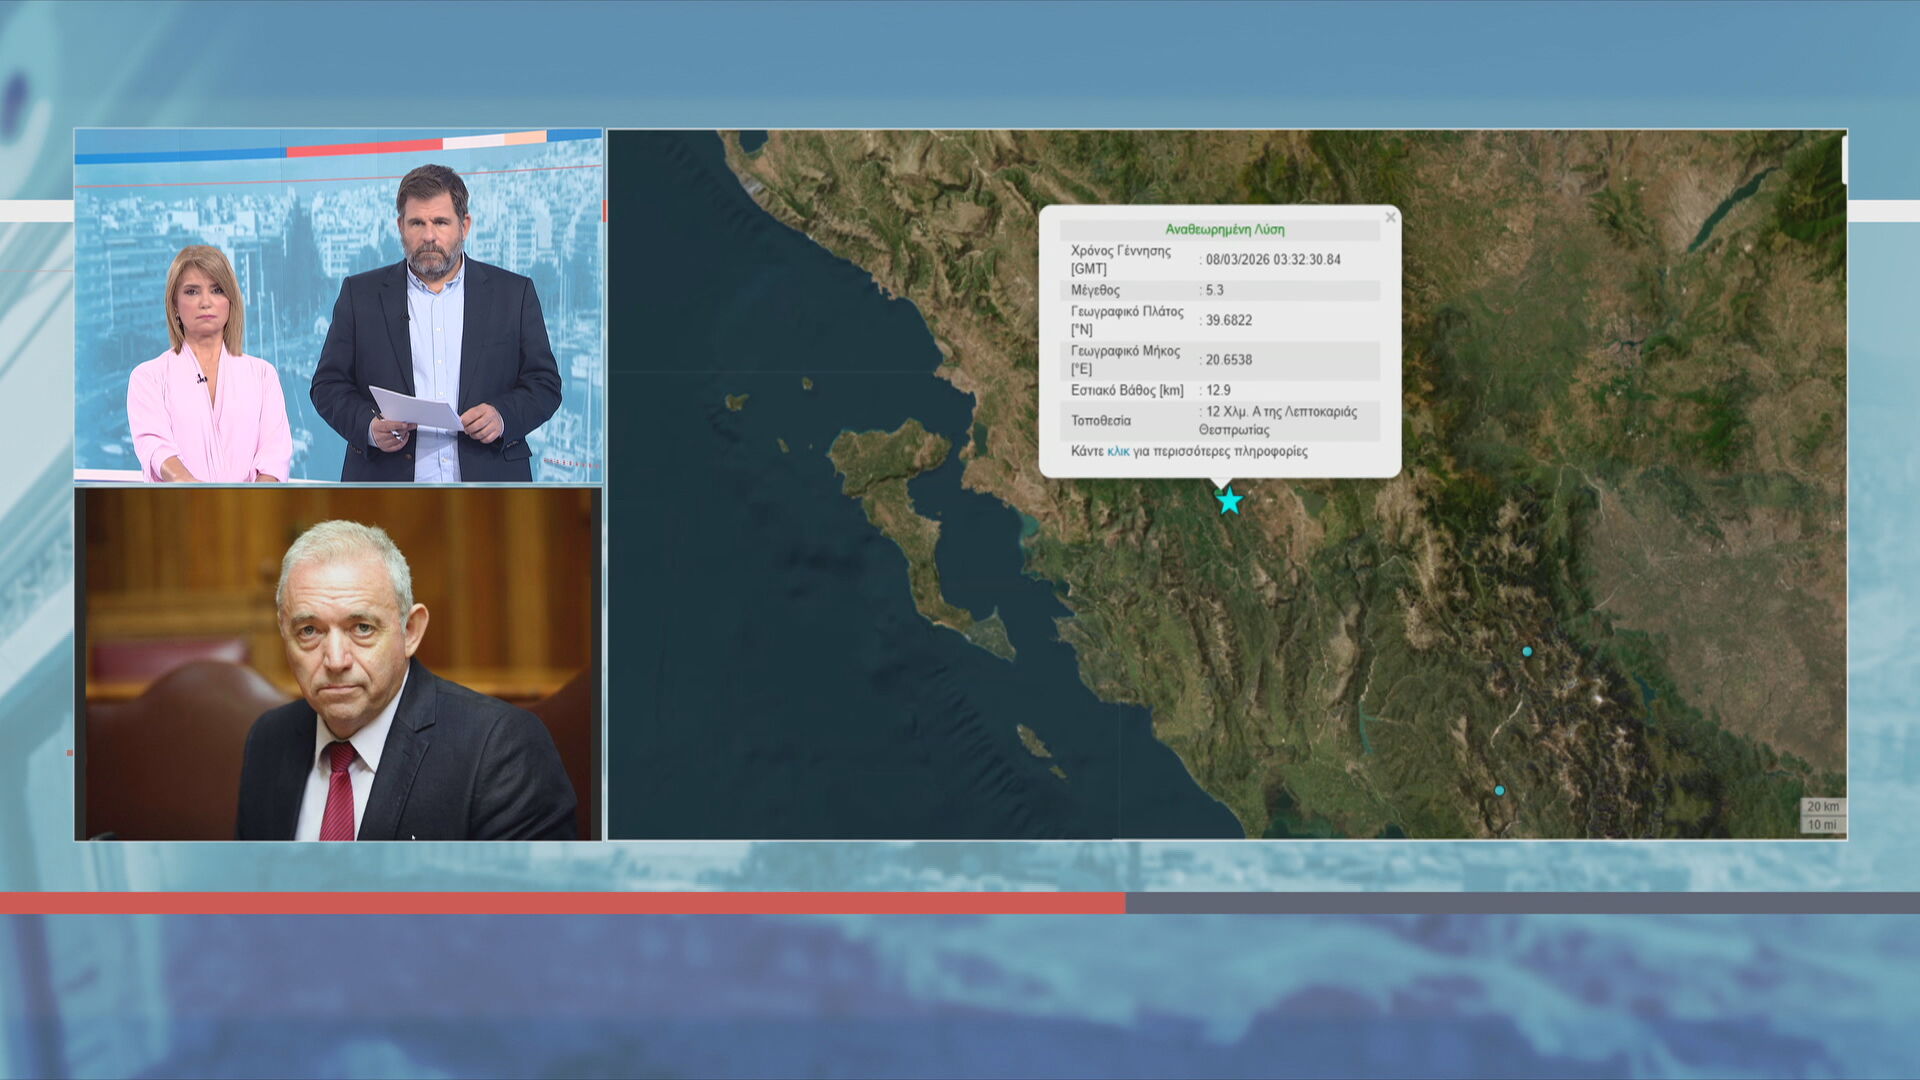Open the 'κλικ' link for more information
The height and width of the screenshot is (1080, 1920).
click(1118, 452)
